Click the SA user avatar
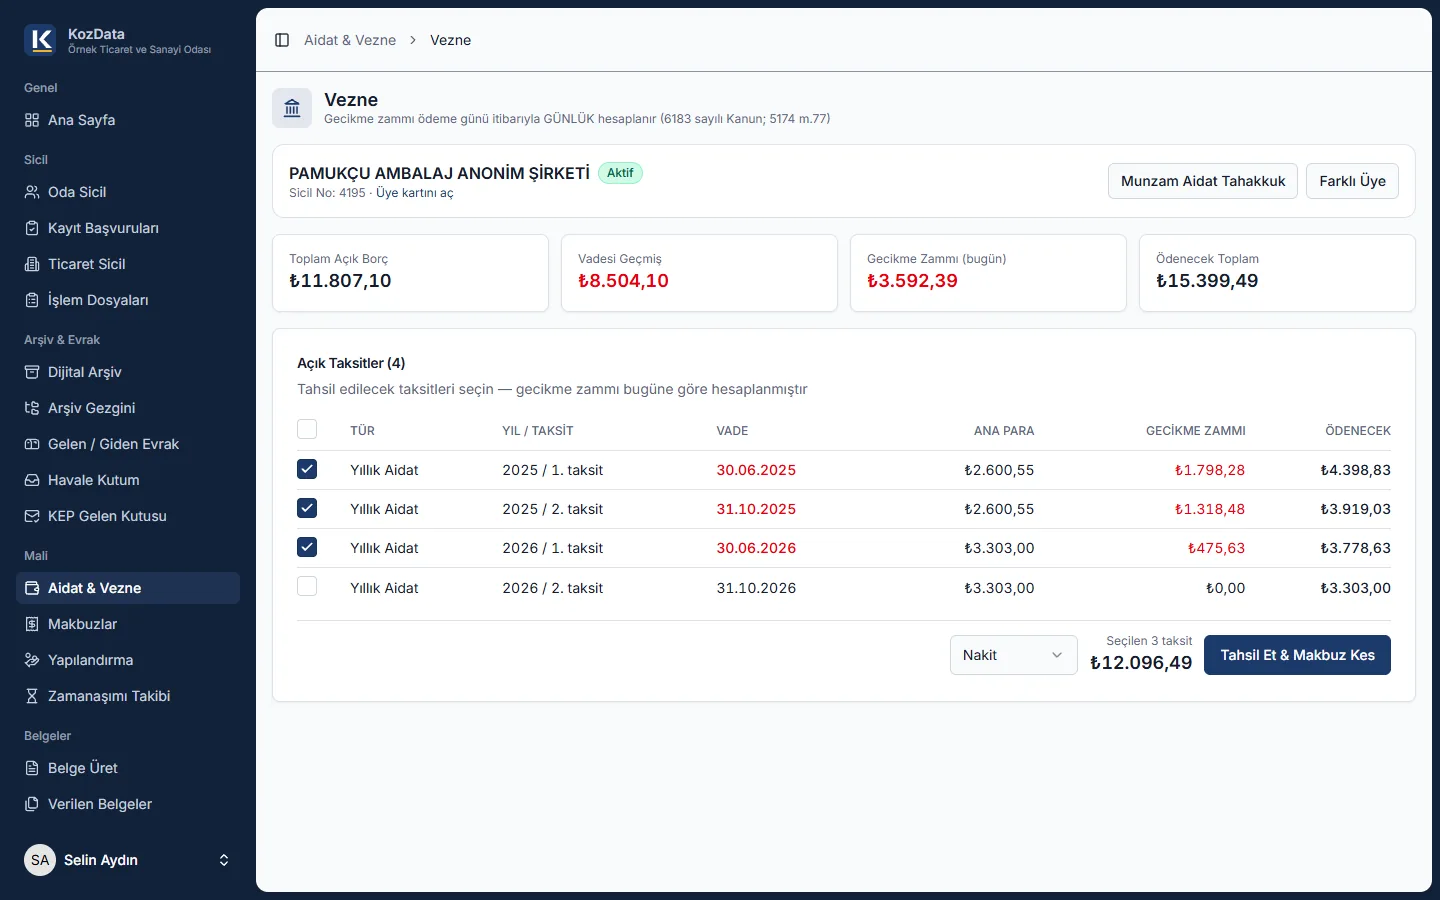Viewport: 1440px width, 900px height. coord(40,860)
